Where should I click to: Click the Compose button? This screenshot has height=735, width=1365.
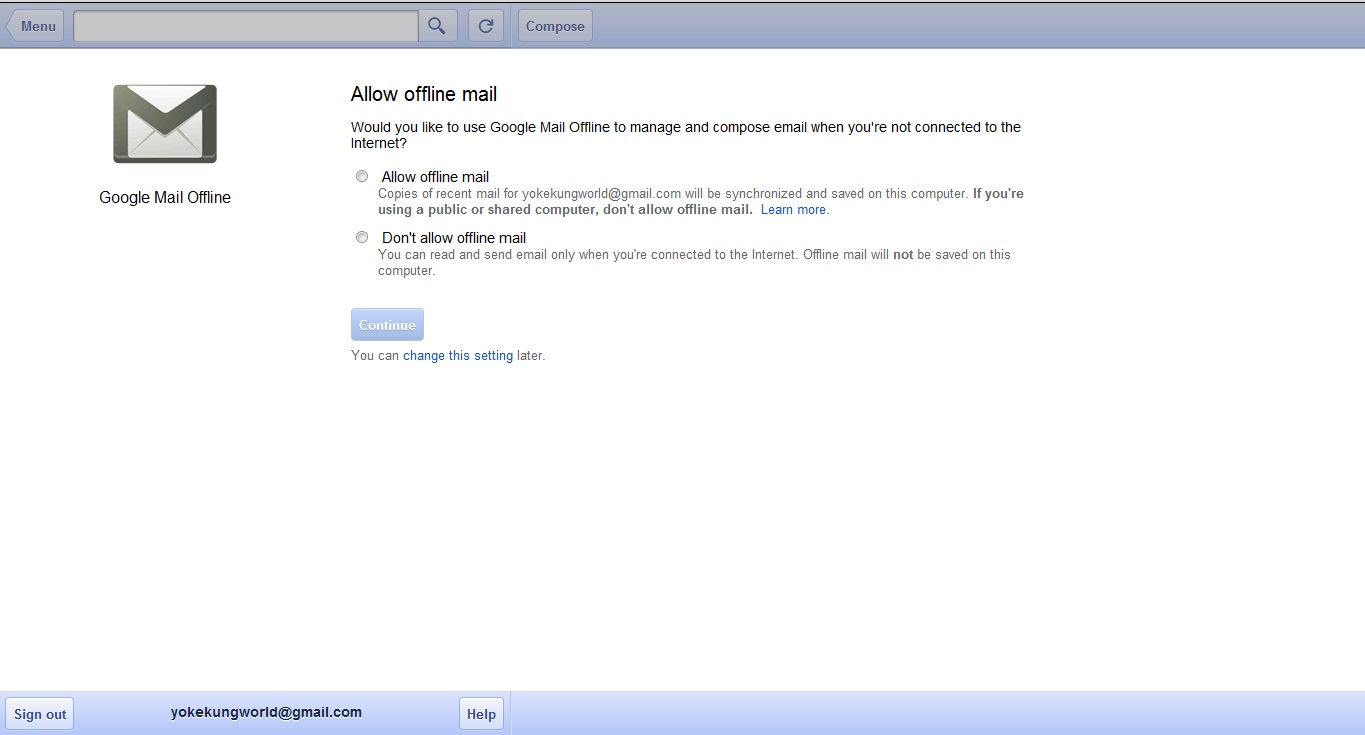click(555, 26)
